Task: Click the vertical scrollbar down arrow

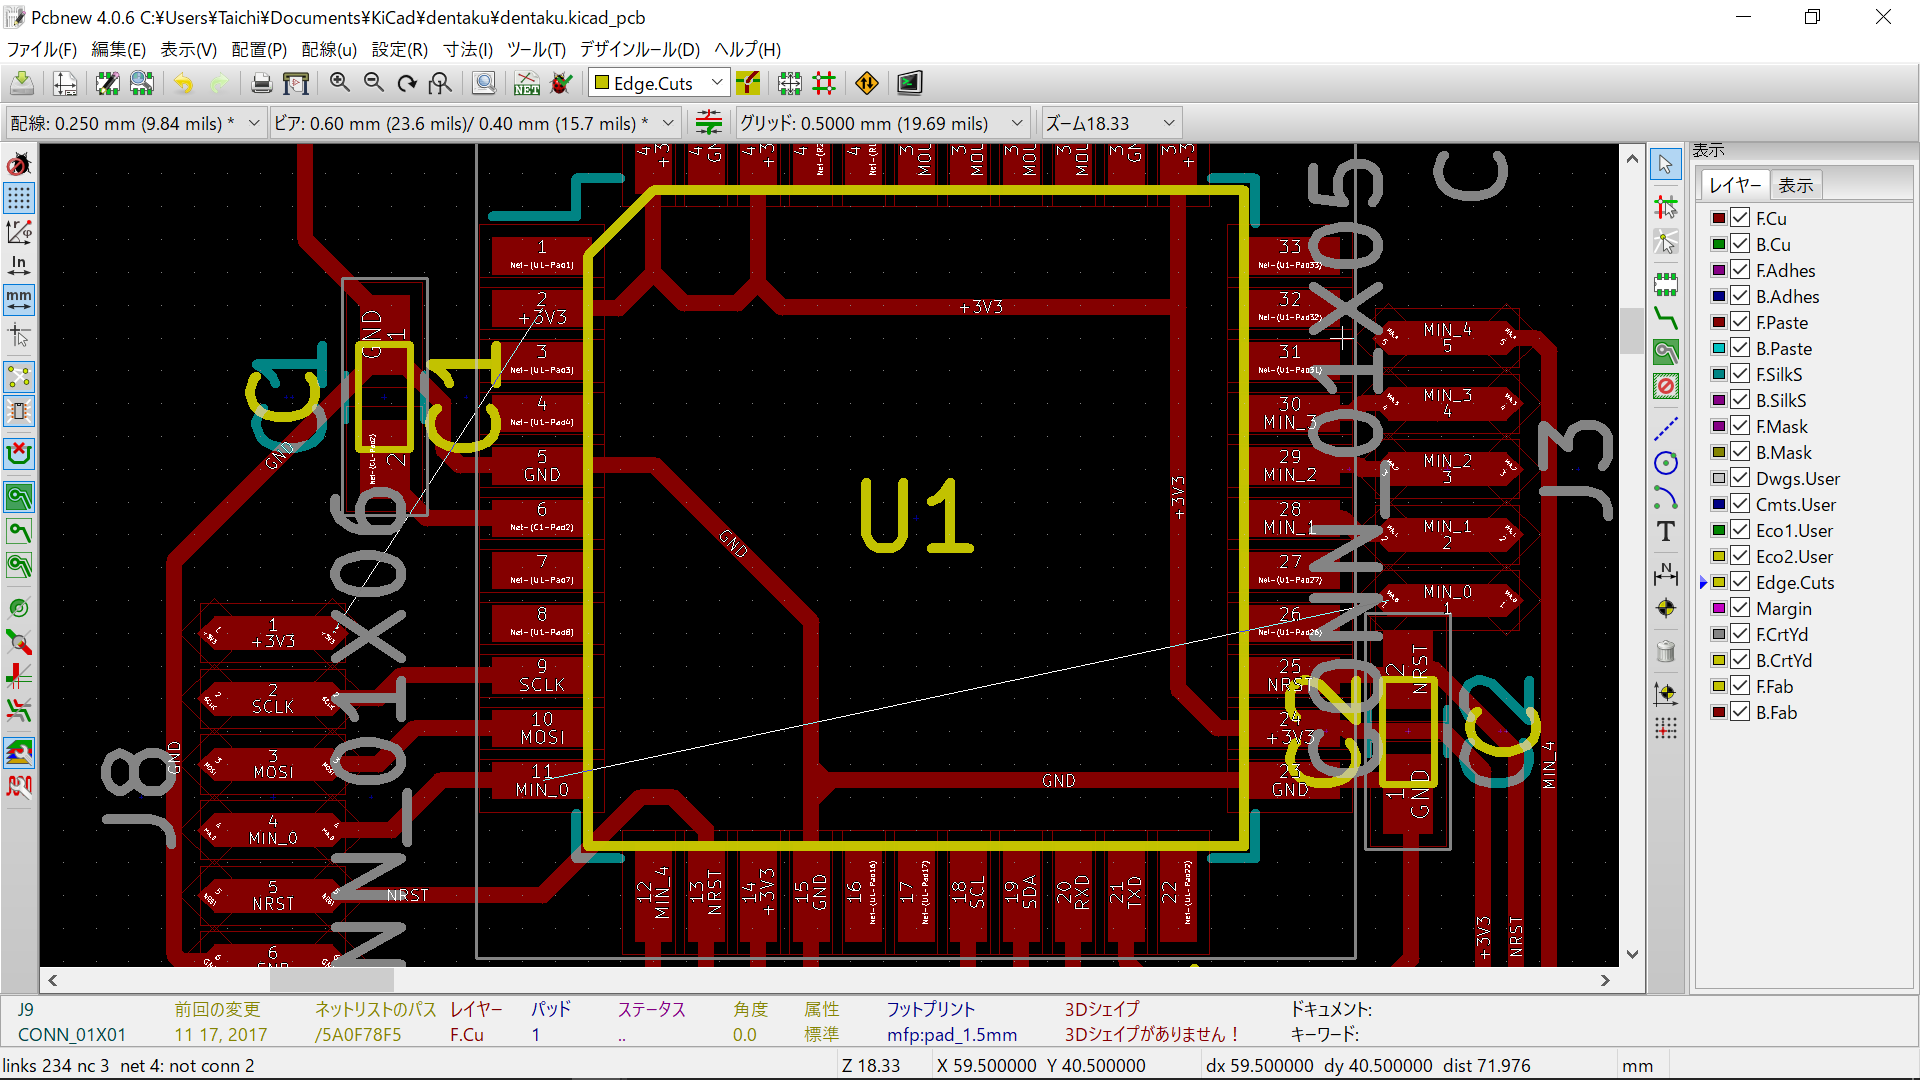Action: point(1632,953)
